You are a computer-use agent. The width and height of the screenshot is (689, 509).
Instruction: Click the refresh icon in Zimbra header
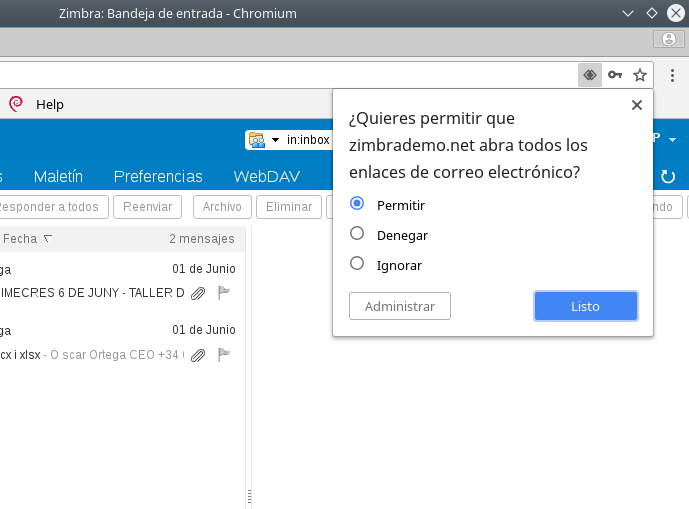tap(668, 177)
